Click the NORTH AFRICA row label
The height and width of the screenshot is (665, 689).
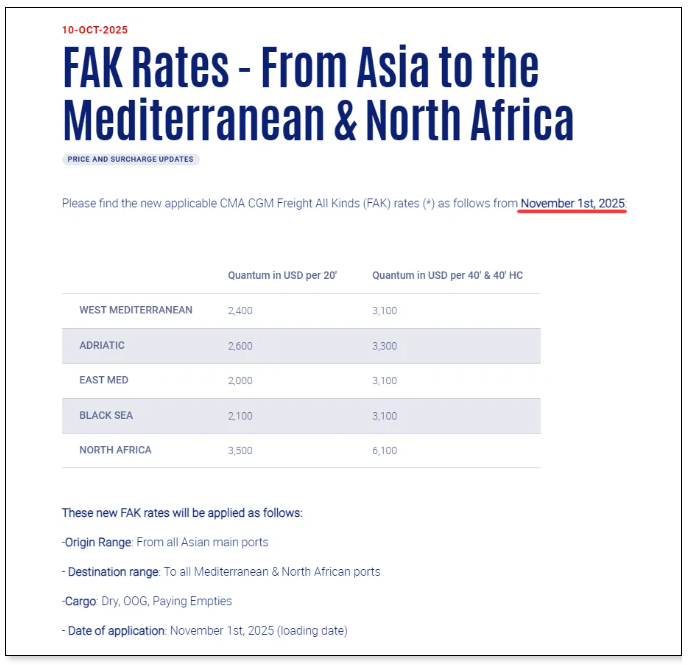point(116,451)
